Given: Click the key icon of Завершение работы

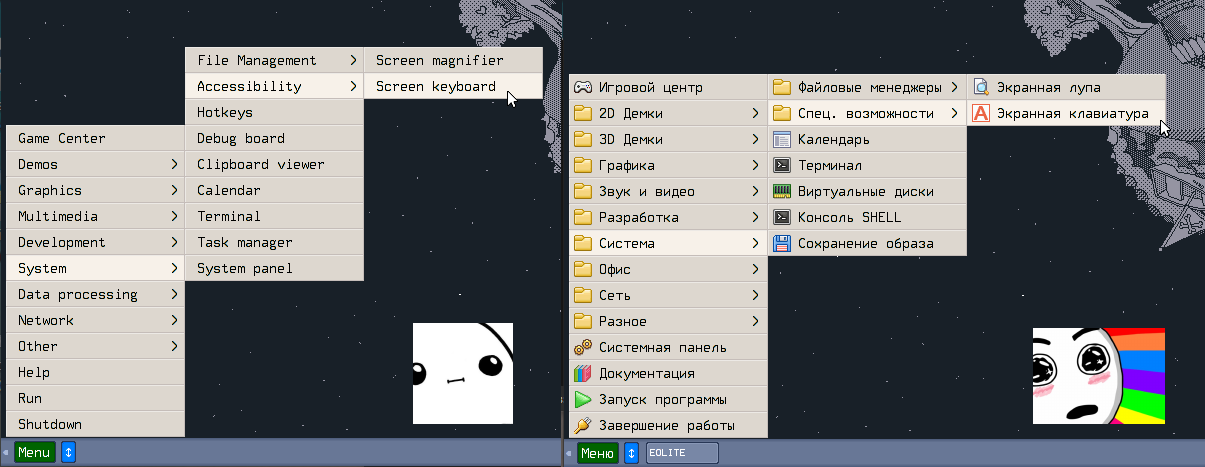Looking at the screenshot, I should pos(583,426).
